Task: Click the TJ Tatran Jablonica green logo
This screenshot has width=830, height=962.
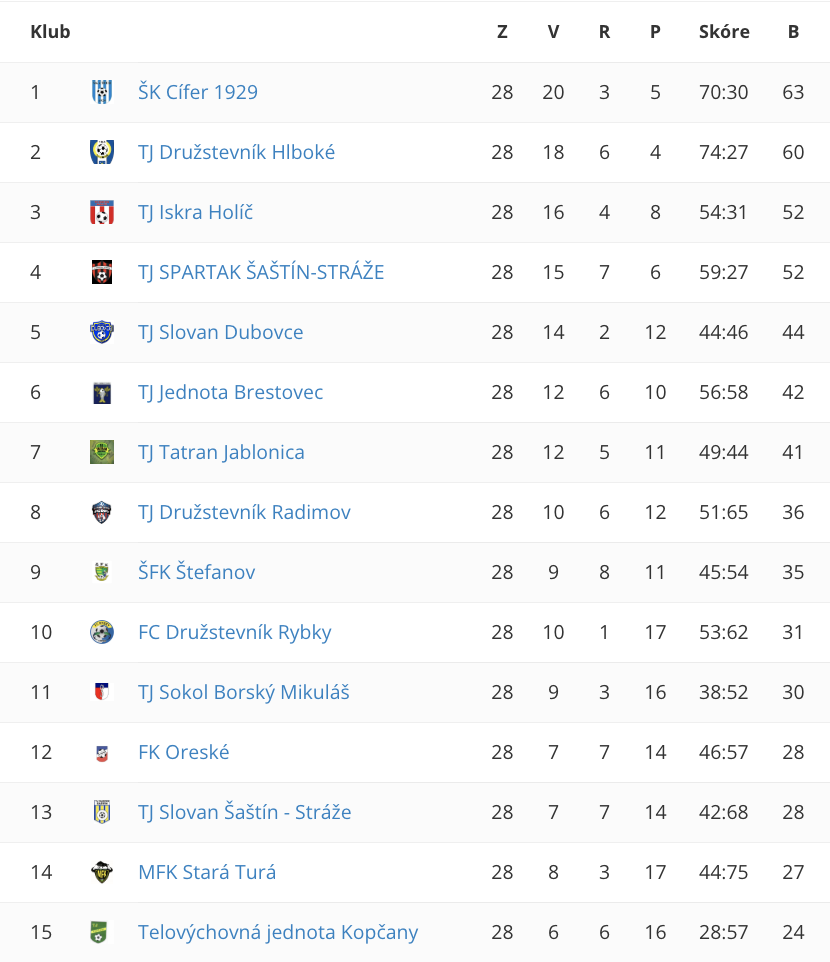Action: (102, 452)
